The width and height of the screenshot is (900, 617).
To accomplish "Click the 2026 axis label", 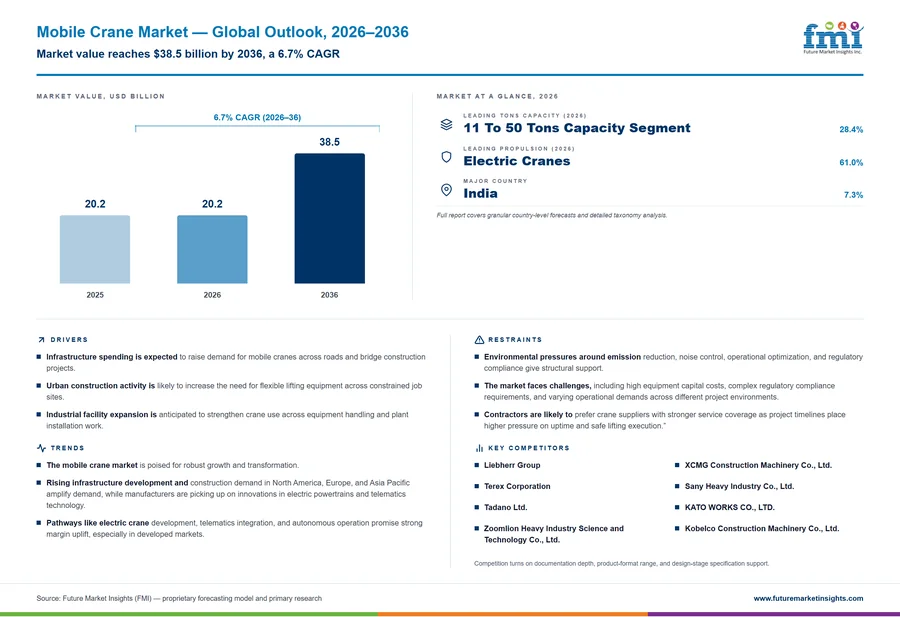I will pyautogui.click(x=212, y=294).
